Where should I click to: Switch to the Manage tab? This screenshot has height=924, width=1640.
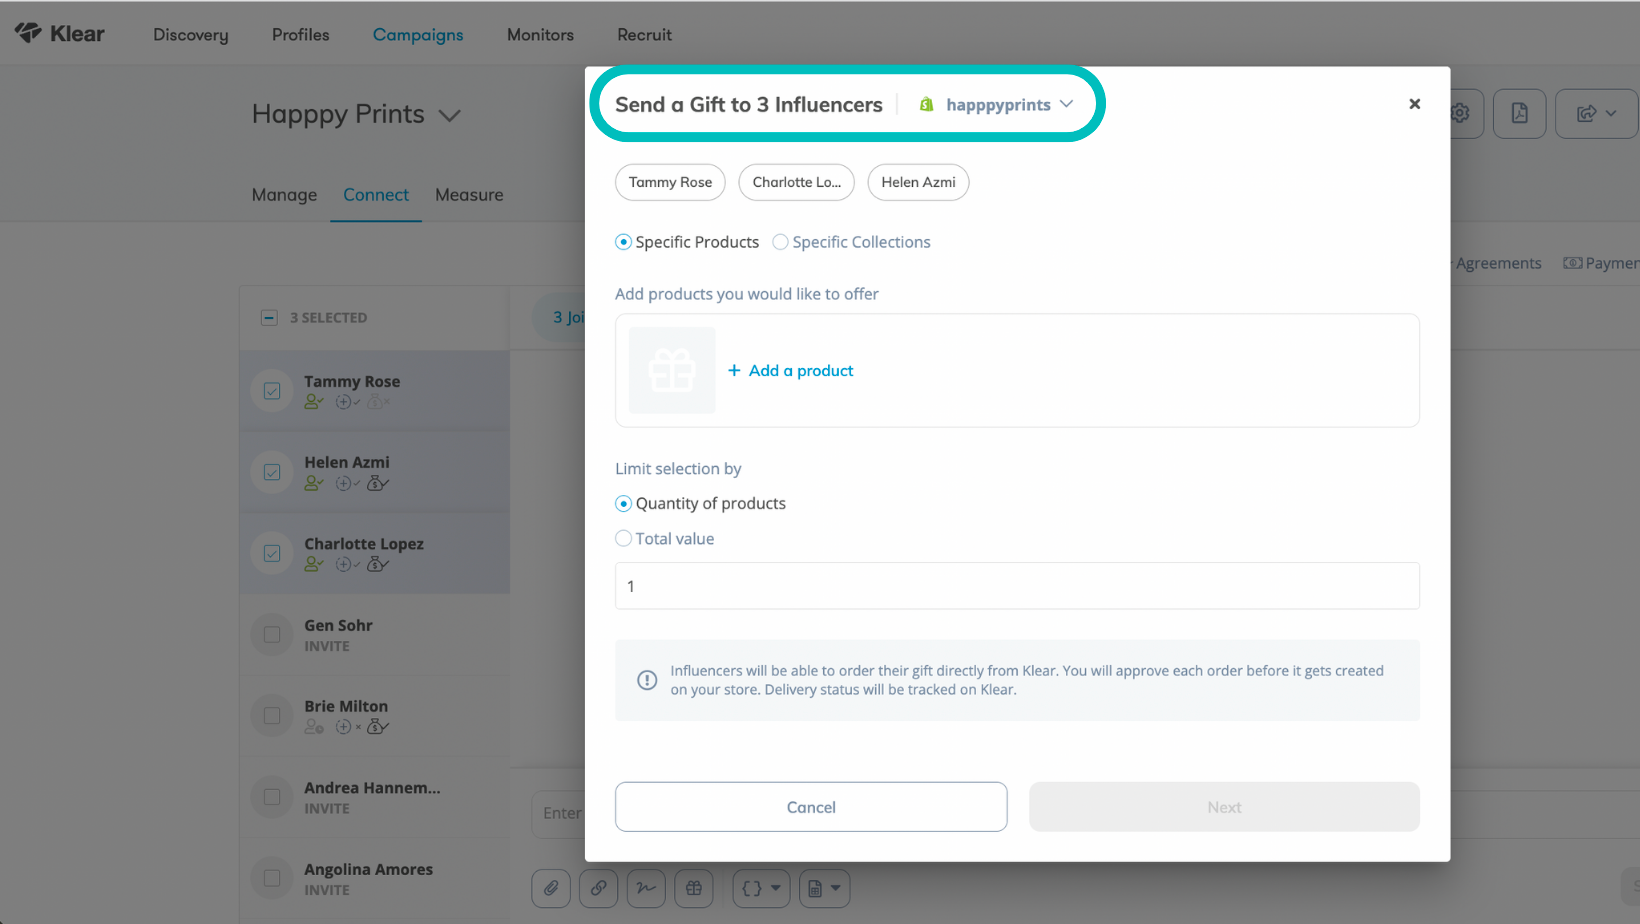[x=284, y=195]
